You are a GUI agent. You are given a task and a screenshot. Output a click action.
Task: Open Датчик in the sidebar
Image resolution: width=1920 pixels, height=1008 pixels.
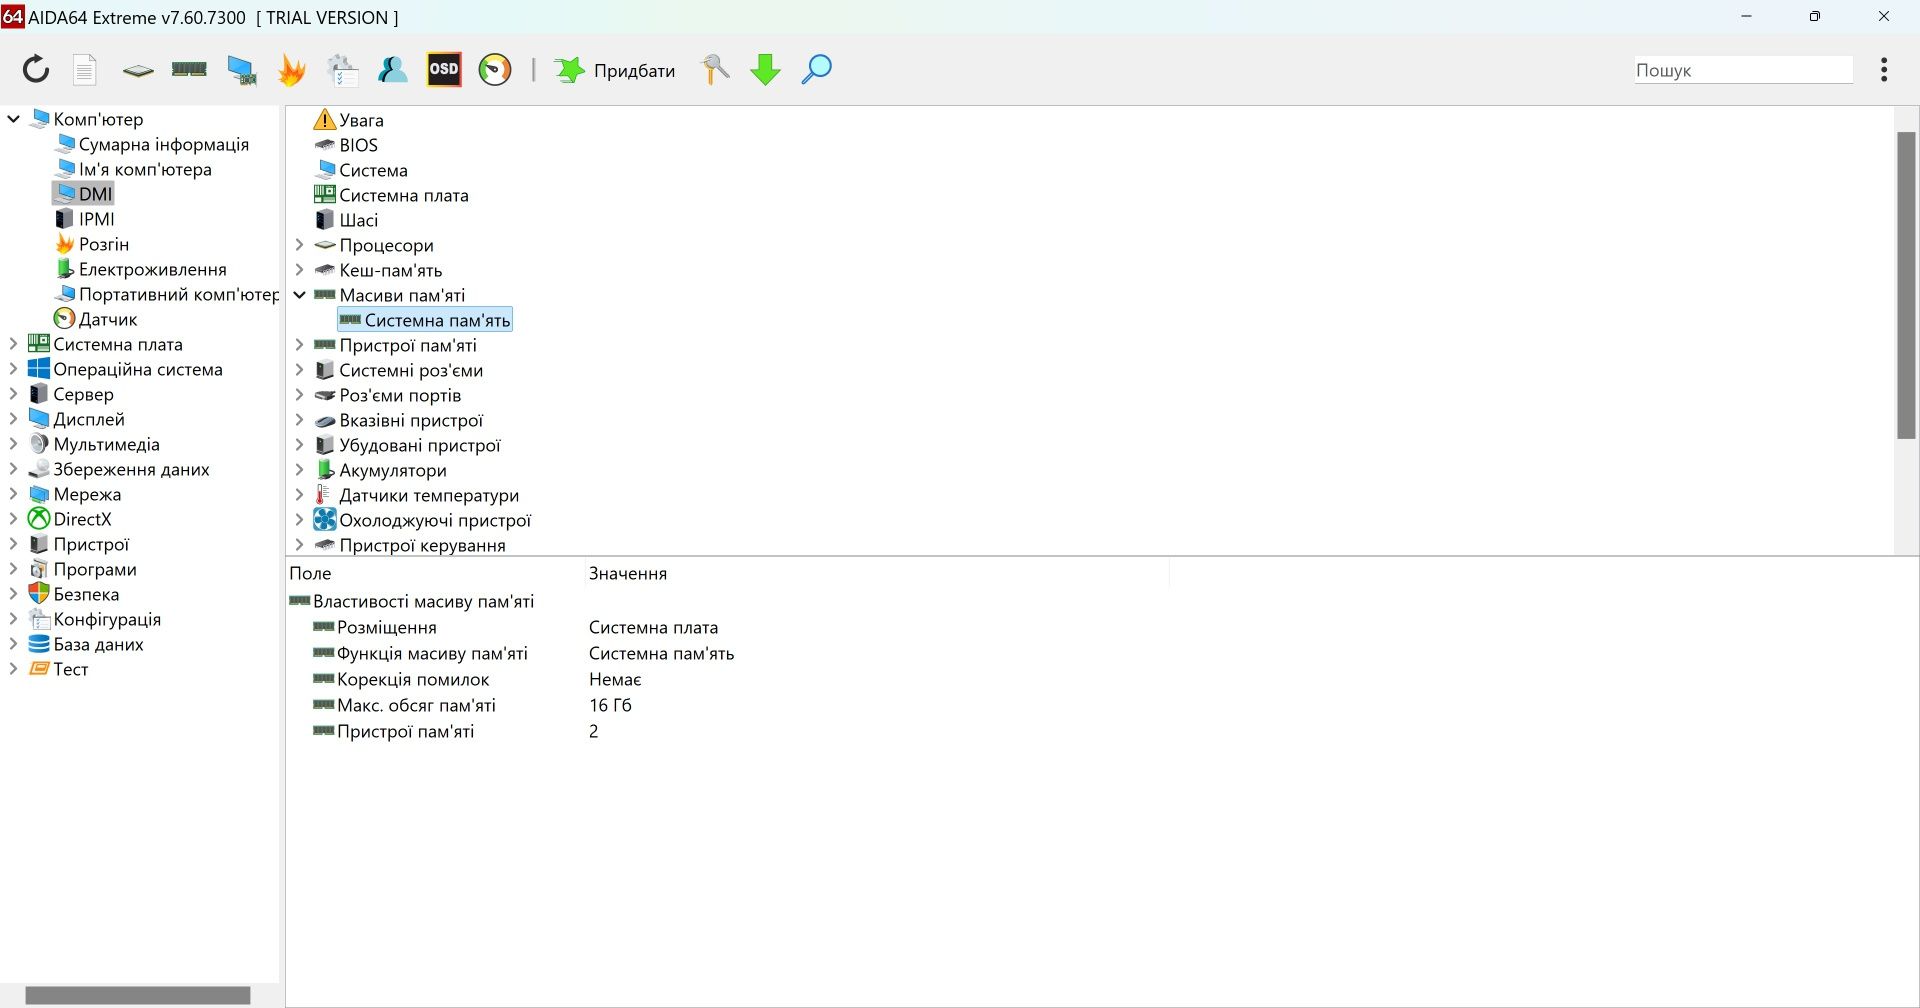(x=108, y=319)
